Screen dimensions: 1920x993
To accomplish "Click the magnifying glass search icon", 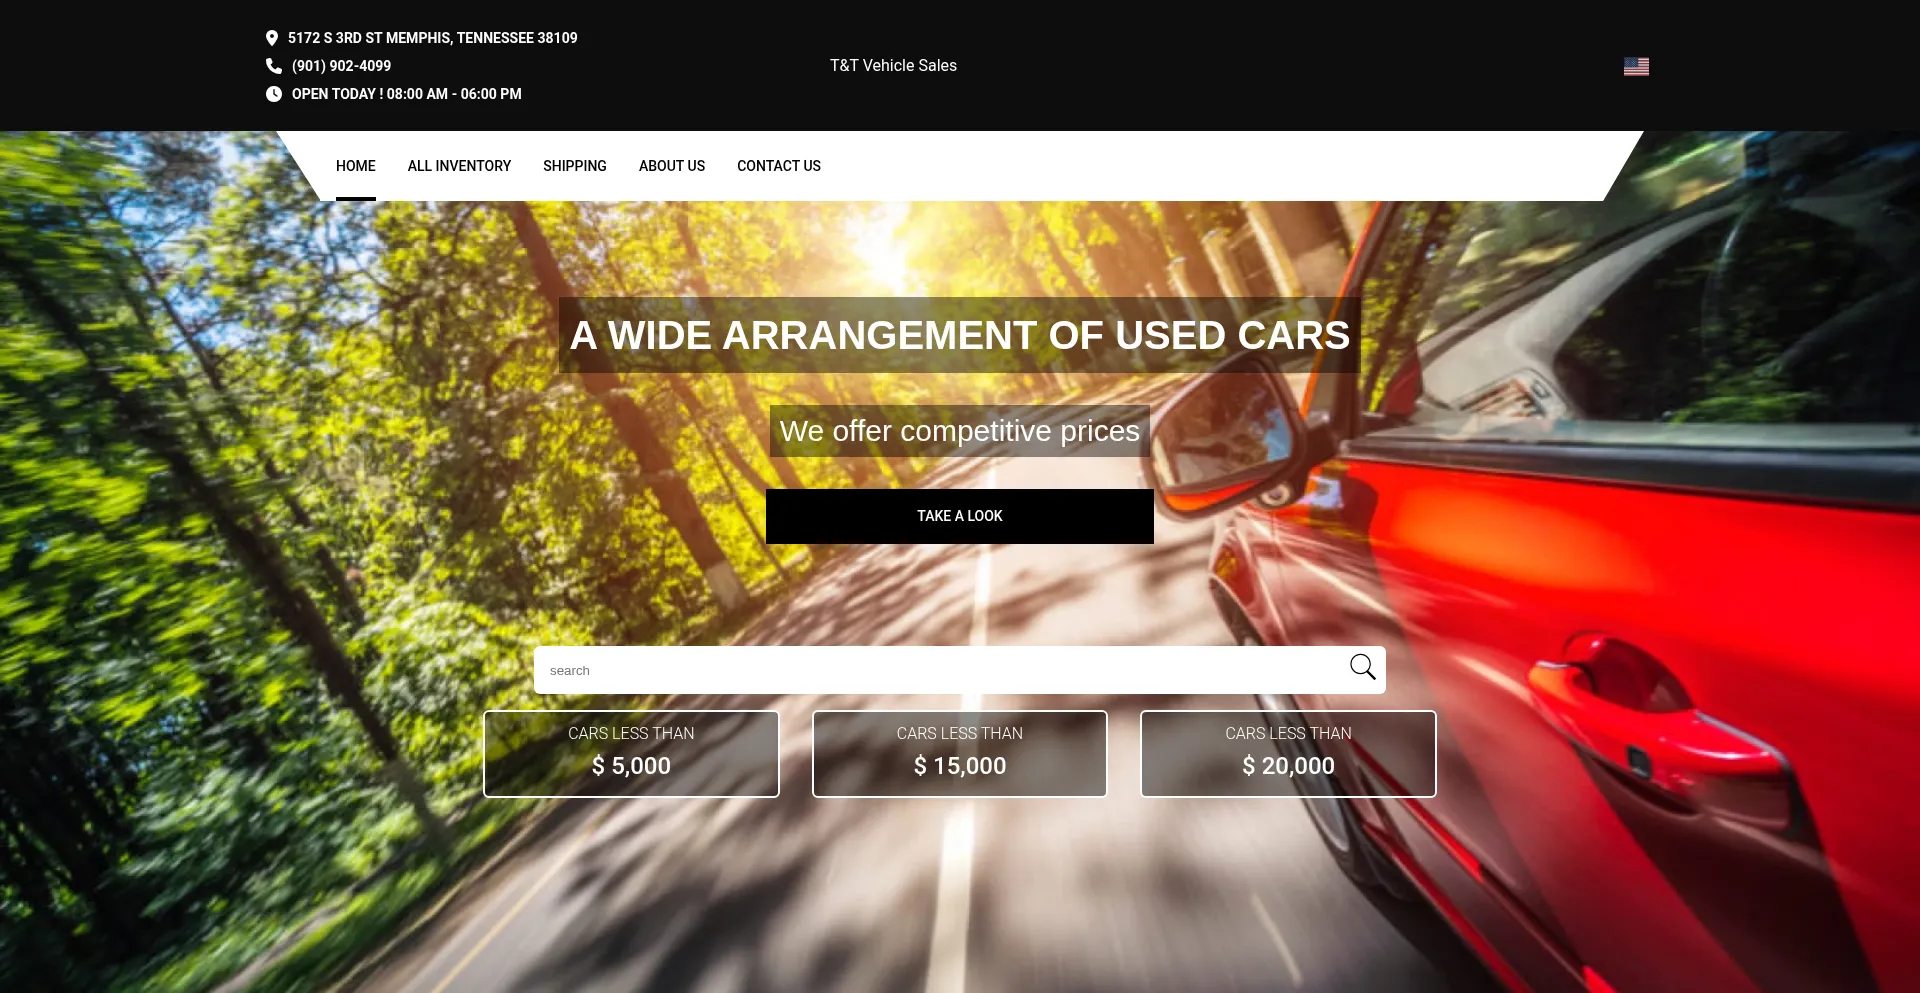I will point(1362,668).
